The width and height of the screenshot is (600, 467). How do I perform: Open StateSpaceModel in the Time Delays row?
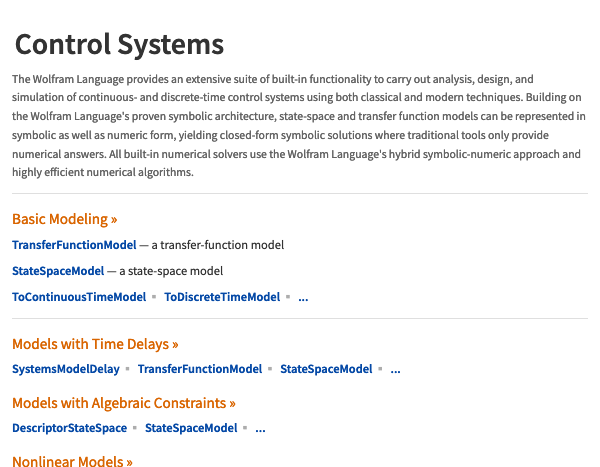(326, 369)
